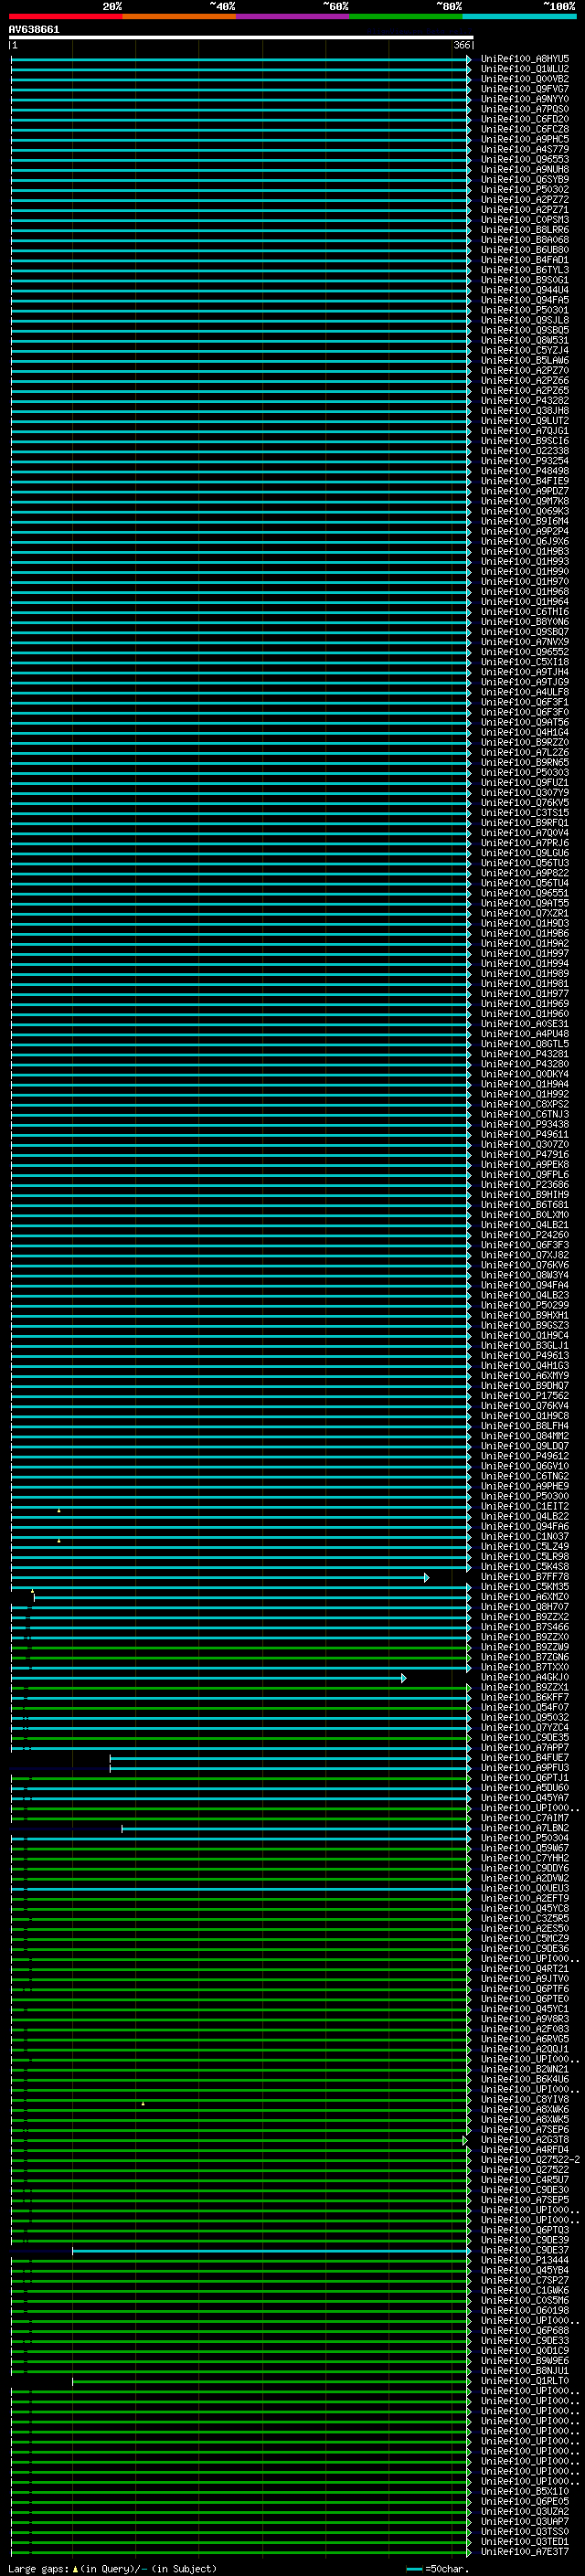This screenshot has width=585, height=2576.
Task: Open UniRef100_O60198 entry
Action: pyautogui.click(x=524, y=2311)
